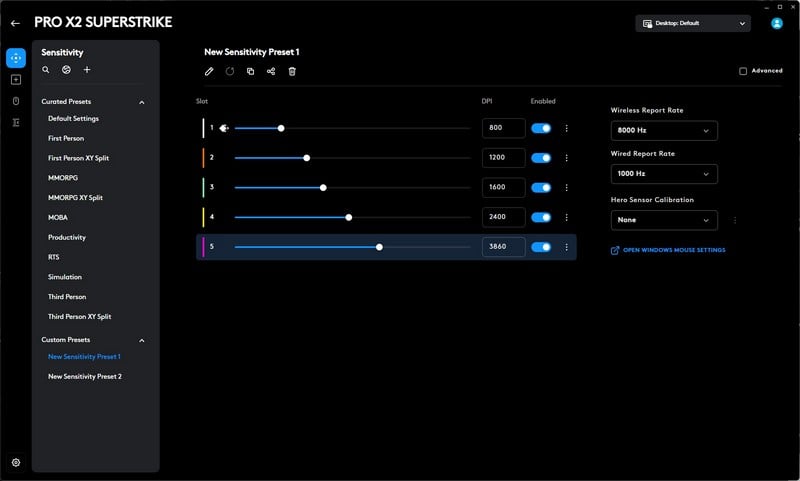Open more options for slot 2
800x481 pixels.
pos(566,158)
